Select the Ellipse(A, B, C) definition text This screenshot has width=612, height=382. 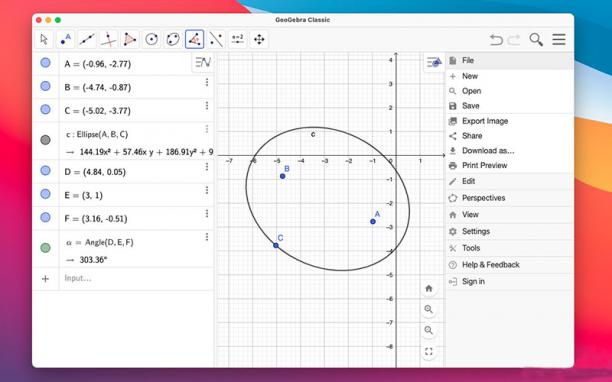[x=102, y=134]
